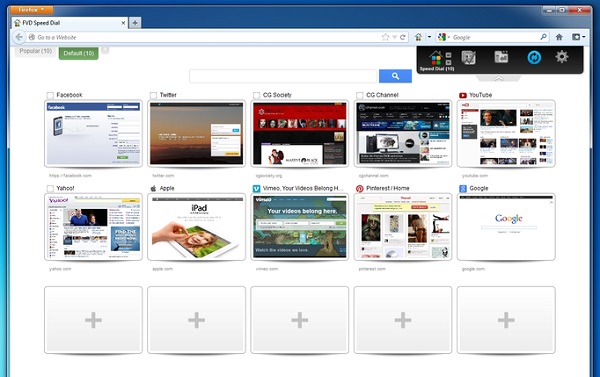The height and width of the screenshot is (377, 600).
Task: Open the Speed Dial (10) home icon
Action: 435,58
